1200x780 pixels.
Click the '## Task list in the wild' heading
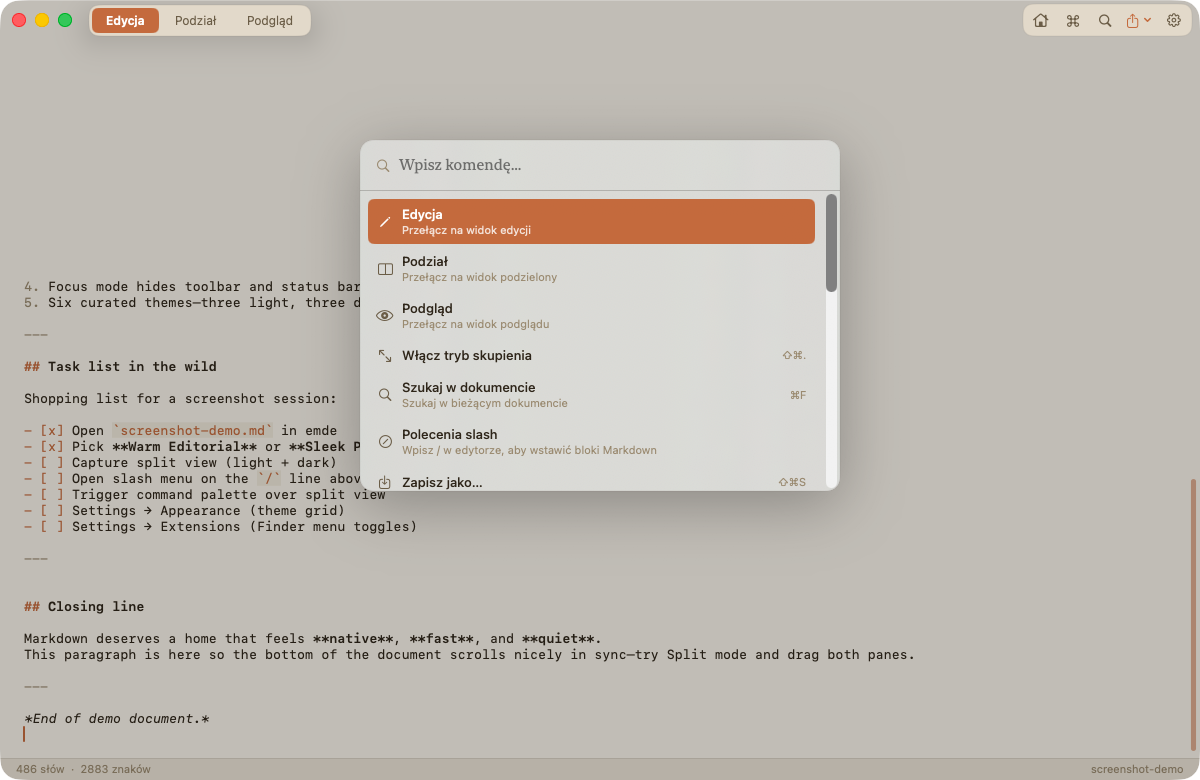click(120, 366)
